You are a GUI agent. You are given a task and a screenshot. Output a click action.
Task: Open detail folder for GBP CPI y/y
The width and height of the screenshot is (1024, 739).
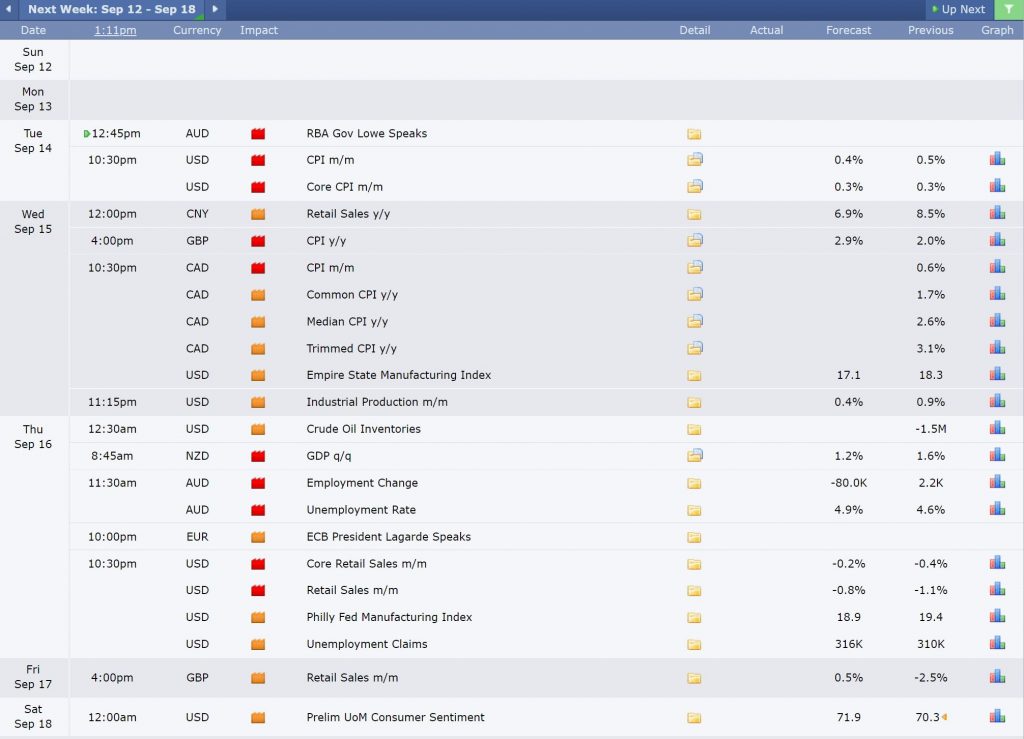[694, 241]
